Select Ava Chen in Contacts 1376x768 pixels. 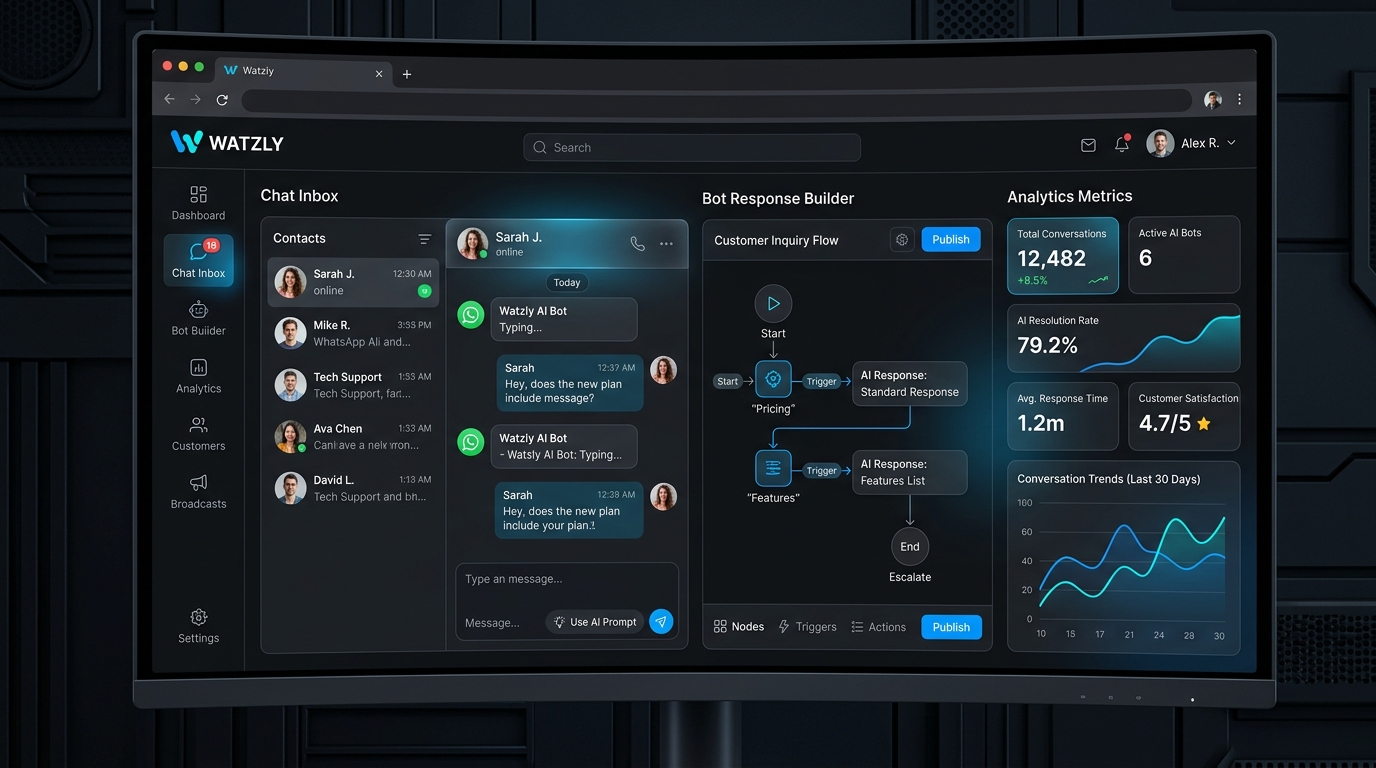pos(353,436)
